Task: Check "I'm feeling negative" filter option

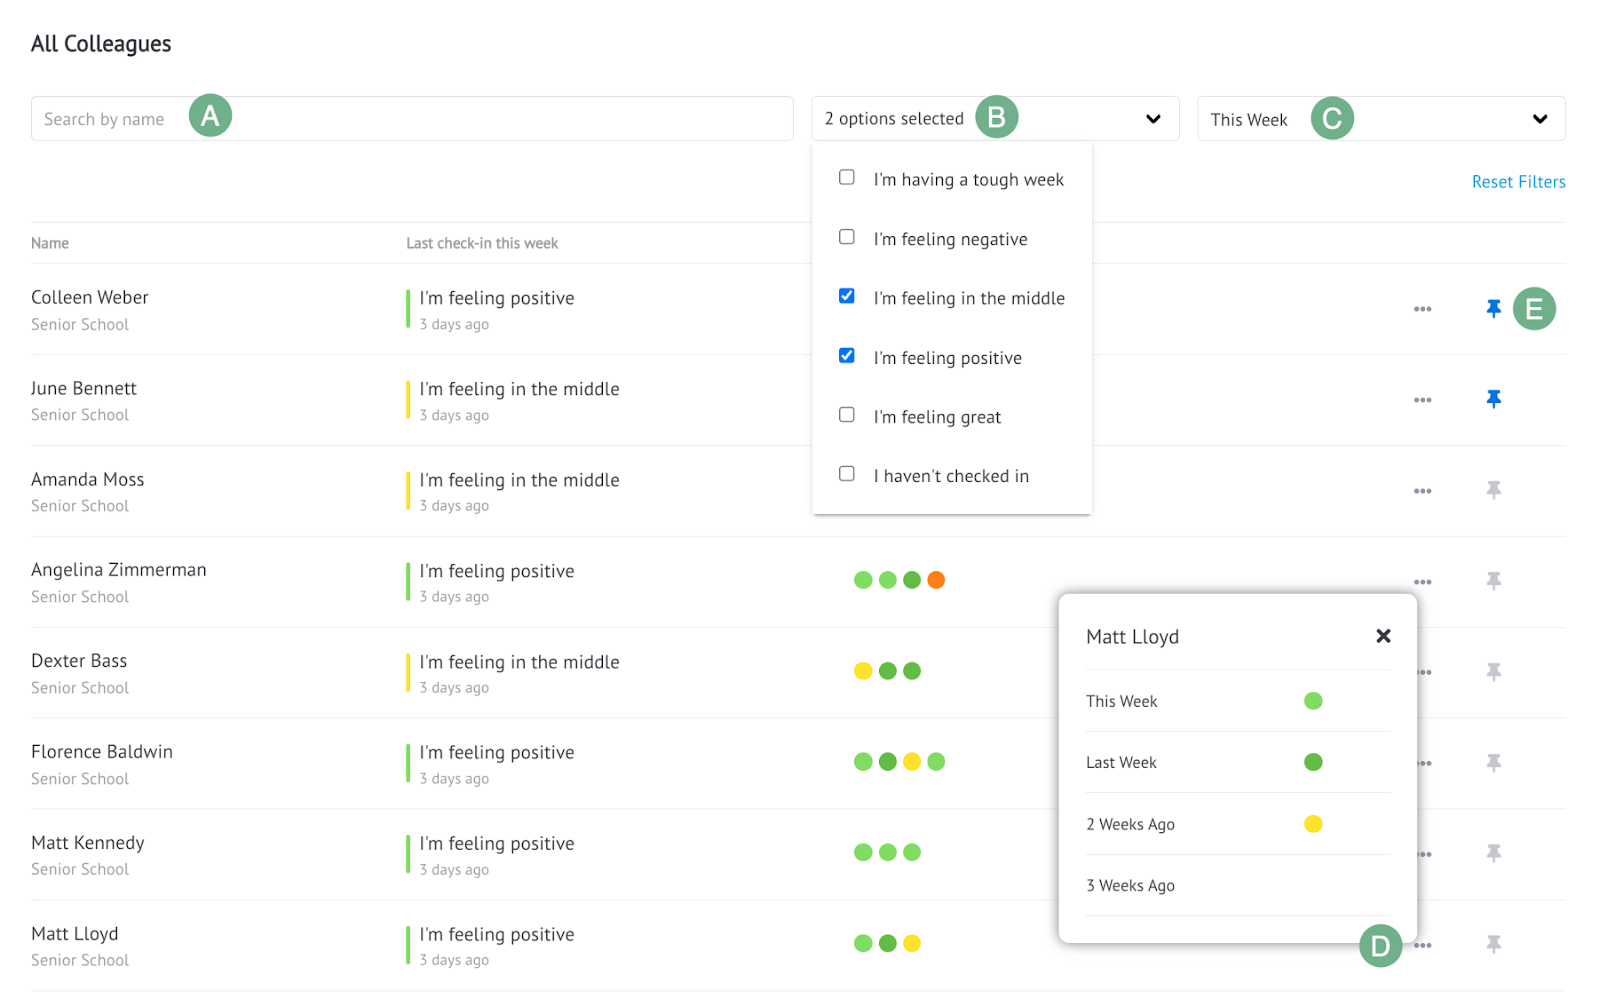Action: click(847, 237)
